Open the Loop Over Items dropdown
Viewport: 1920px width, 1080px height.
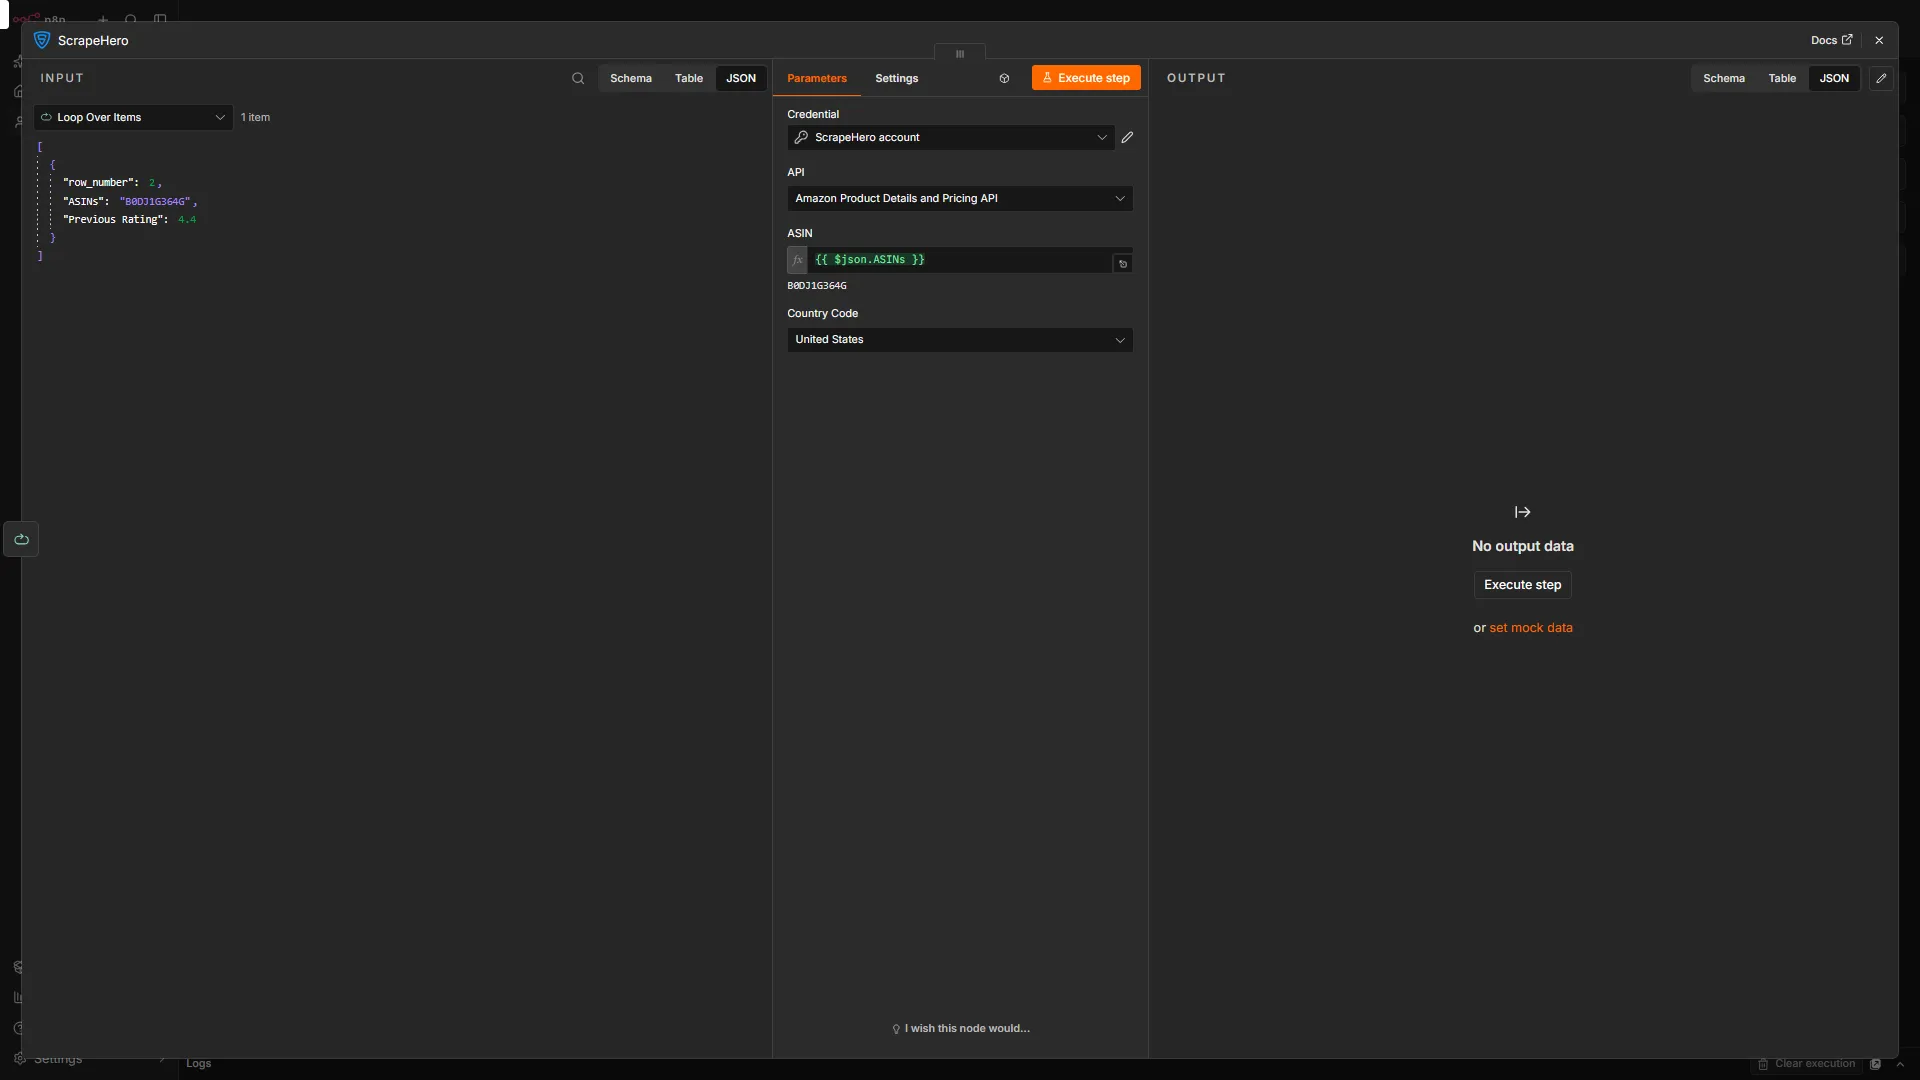pos(133,117)
